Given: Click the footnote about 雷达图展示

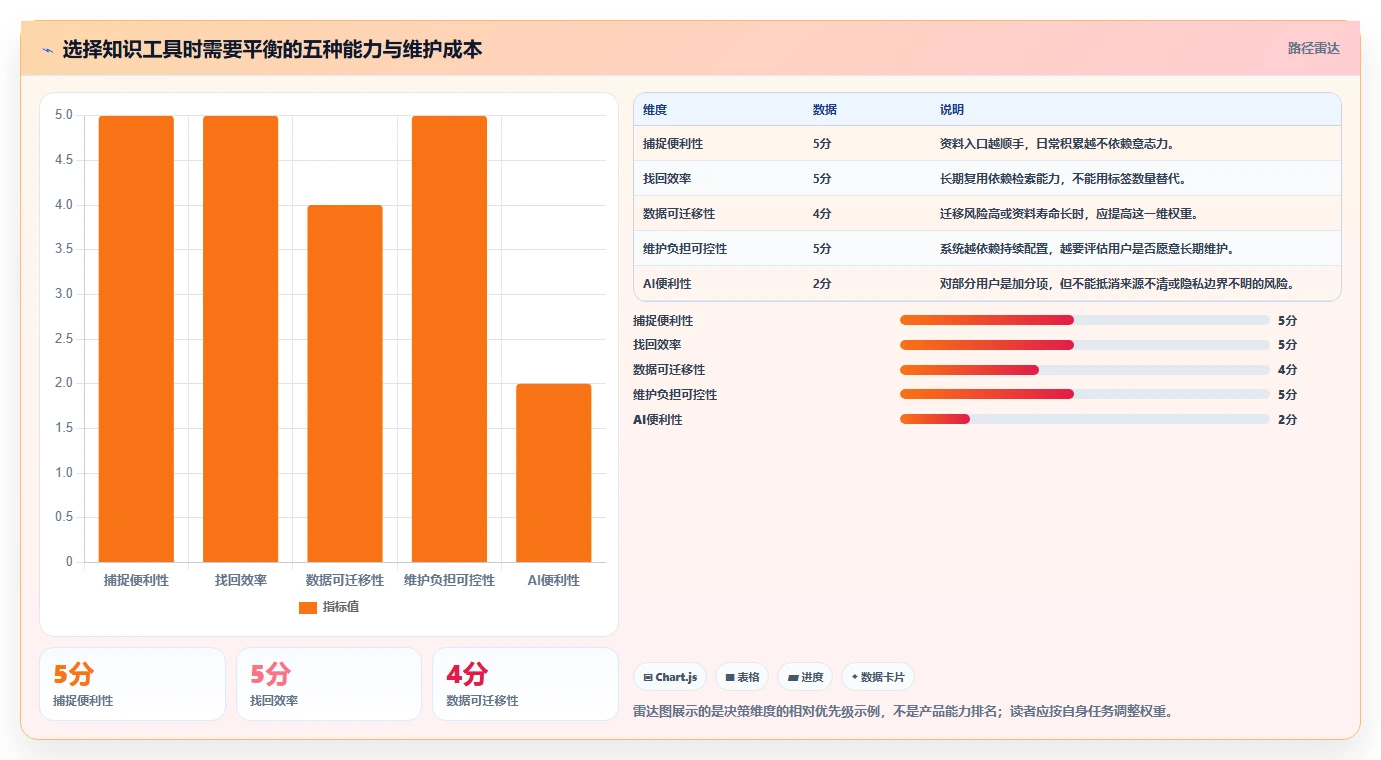Looking at the screenshot, I should click(x=903, y=712).
